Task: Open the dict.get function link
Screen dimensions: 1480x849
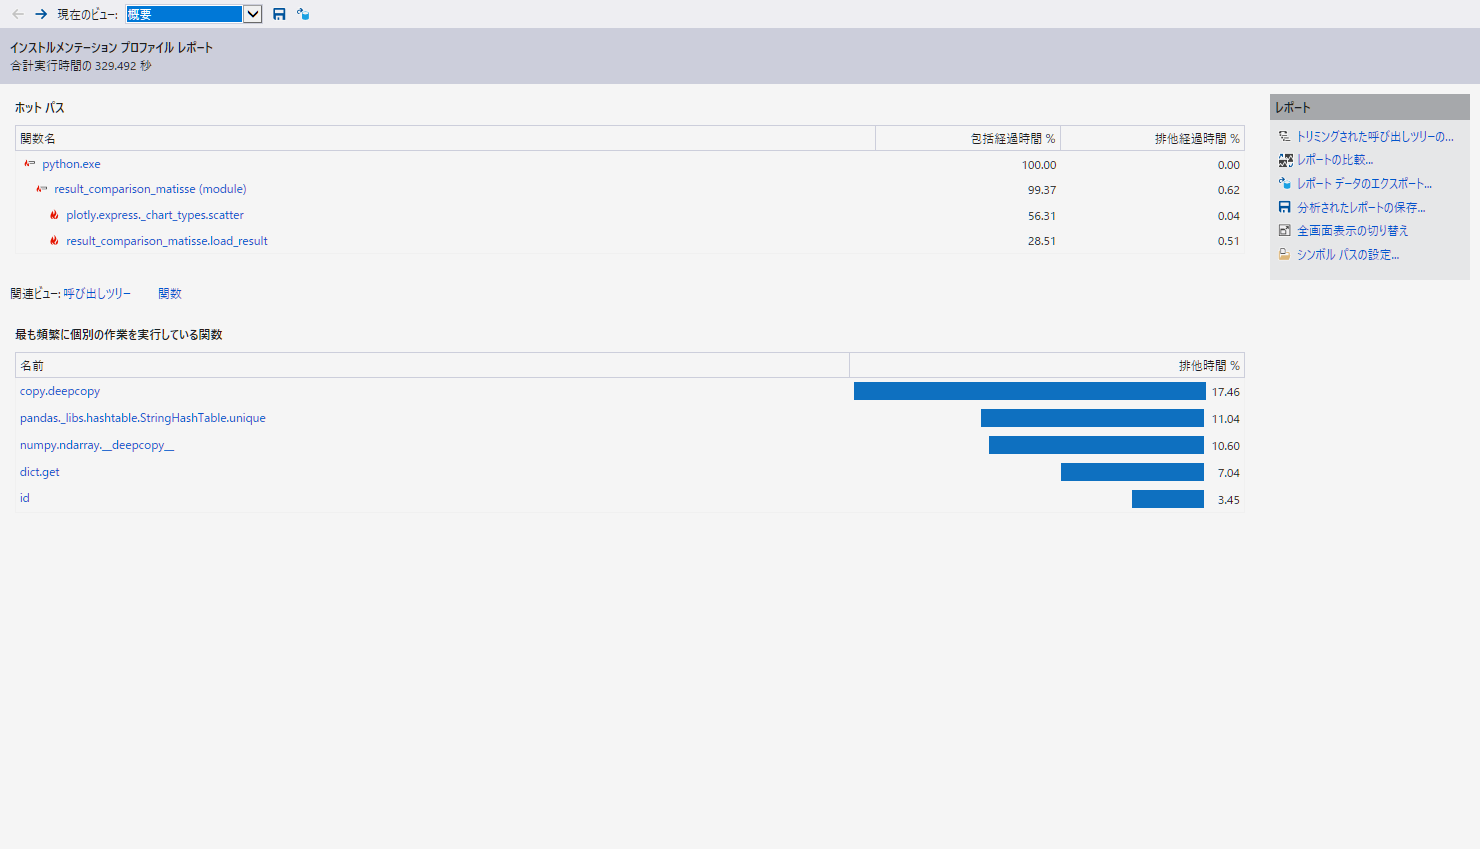Action: coord(40,472)
